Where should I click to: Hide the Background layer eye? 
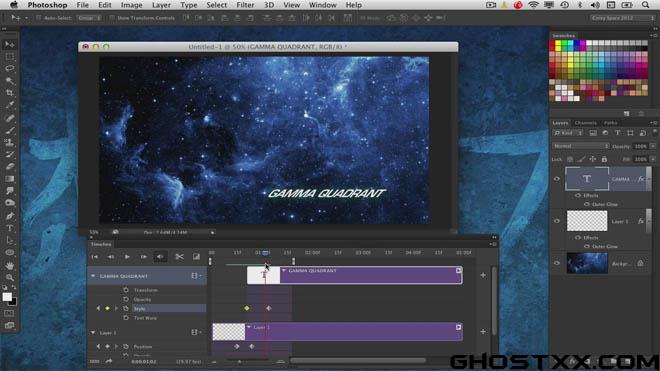tap(557, 263)
